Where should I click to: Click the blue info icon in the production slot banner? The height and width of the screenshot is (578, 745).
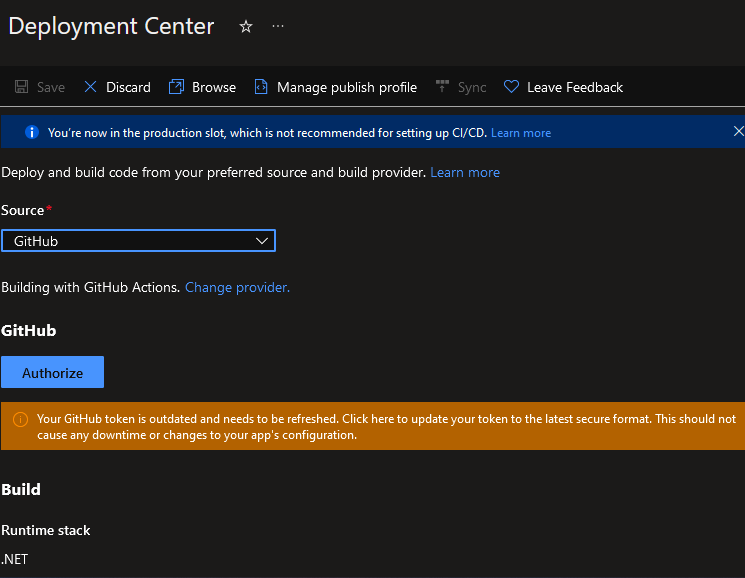click(32, 132)
